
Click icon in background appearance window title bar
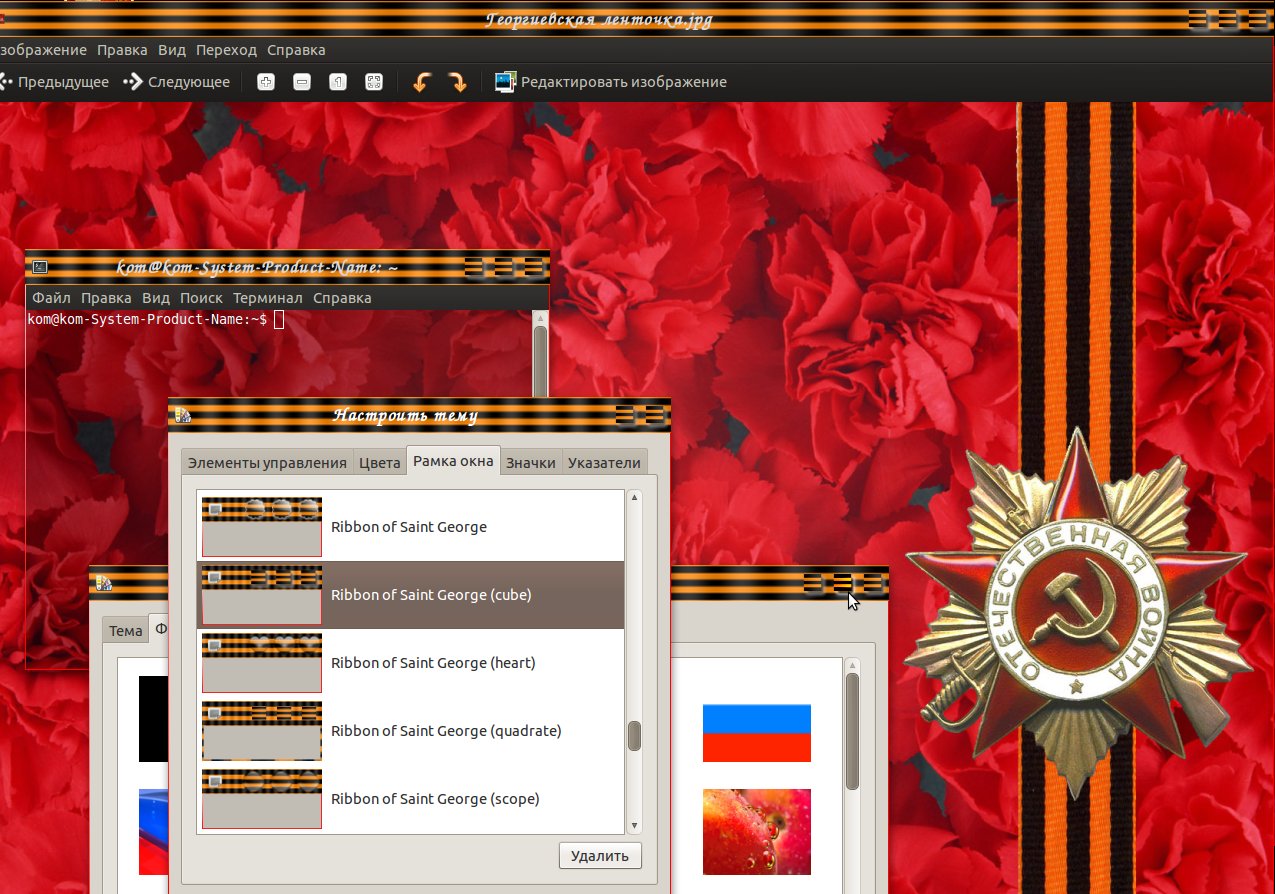(x=103, y=584)
